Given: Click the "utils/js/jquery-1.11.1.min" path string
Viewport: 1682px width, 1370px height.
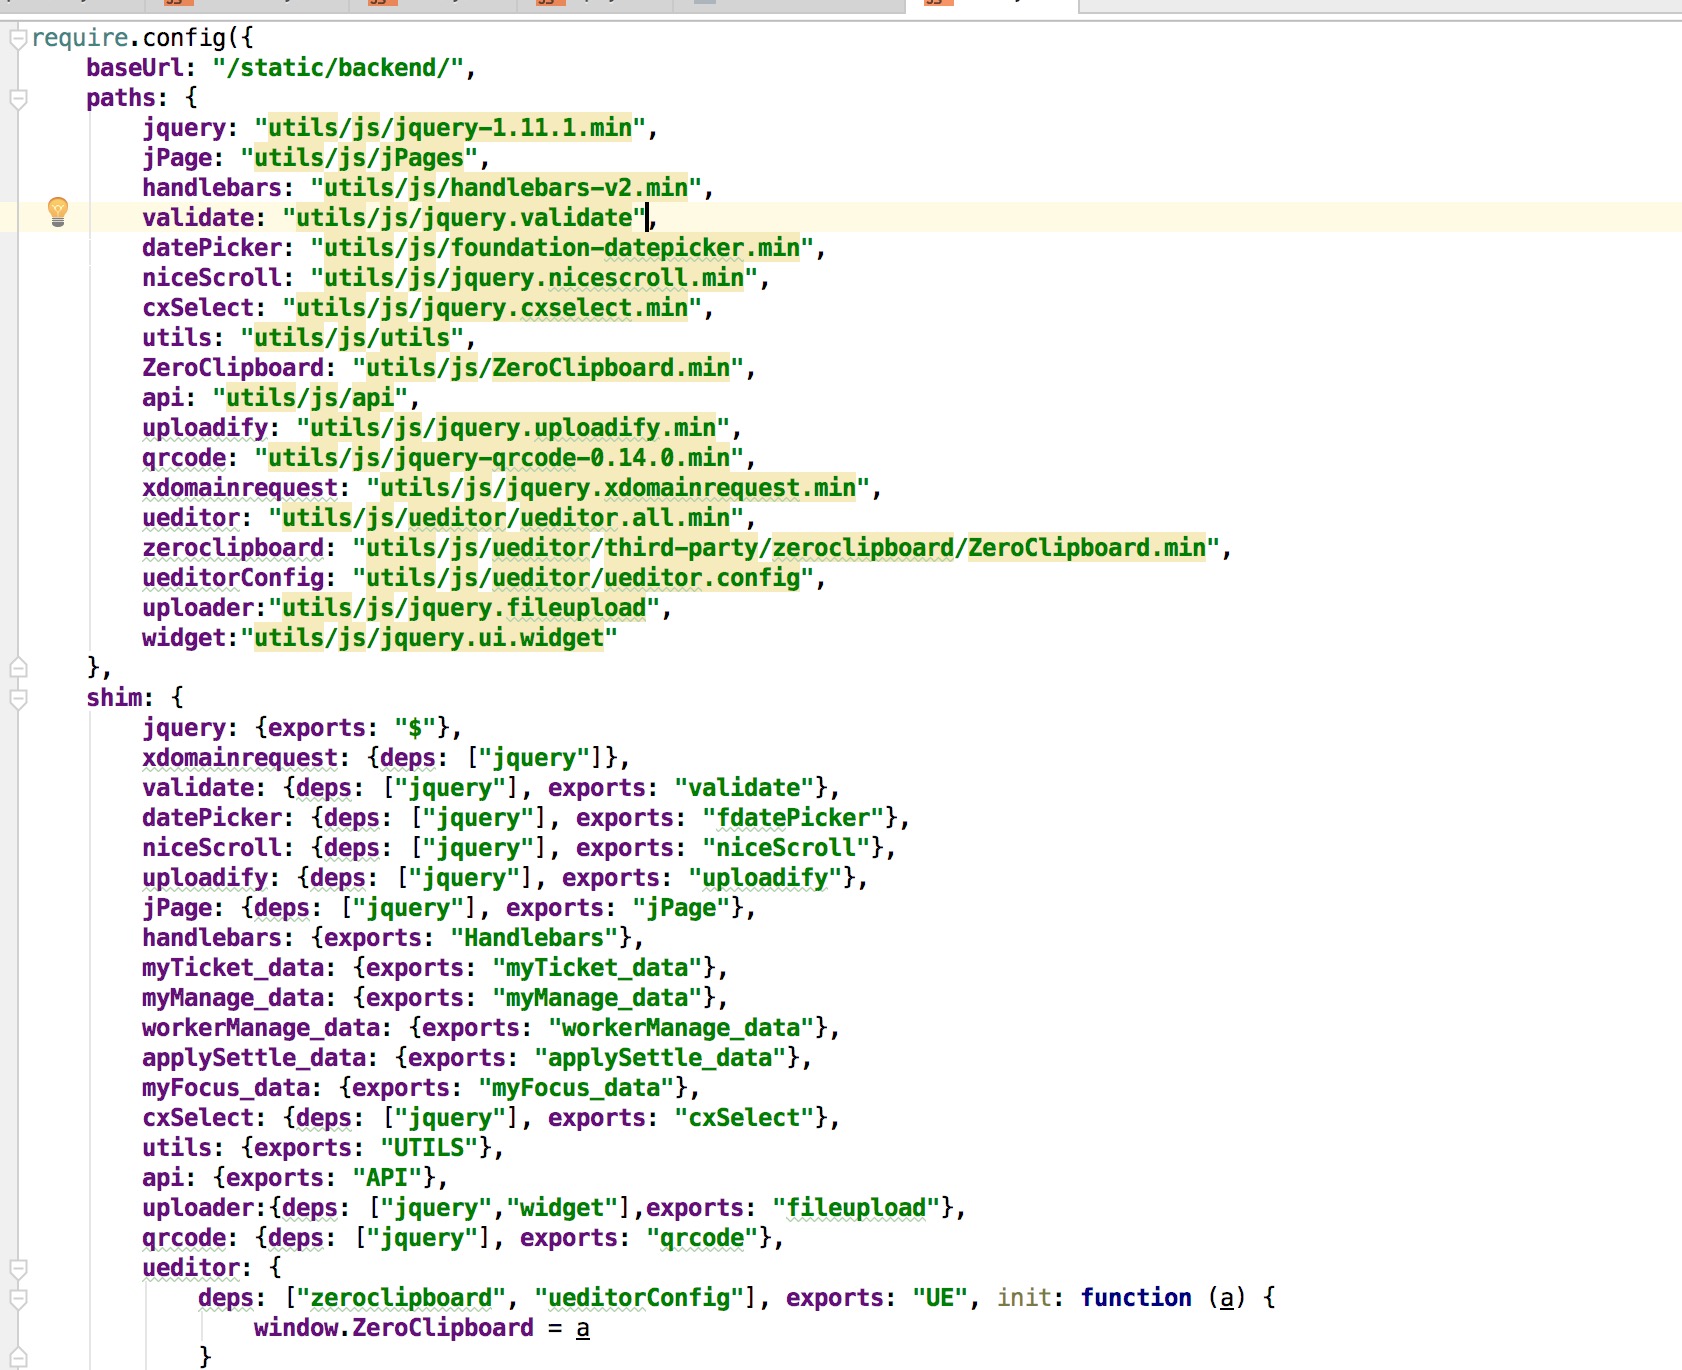Looking at the screenshot, I should click(x=449, y=128).
